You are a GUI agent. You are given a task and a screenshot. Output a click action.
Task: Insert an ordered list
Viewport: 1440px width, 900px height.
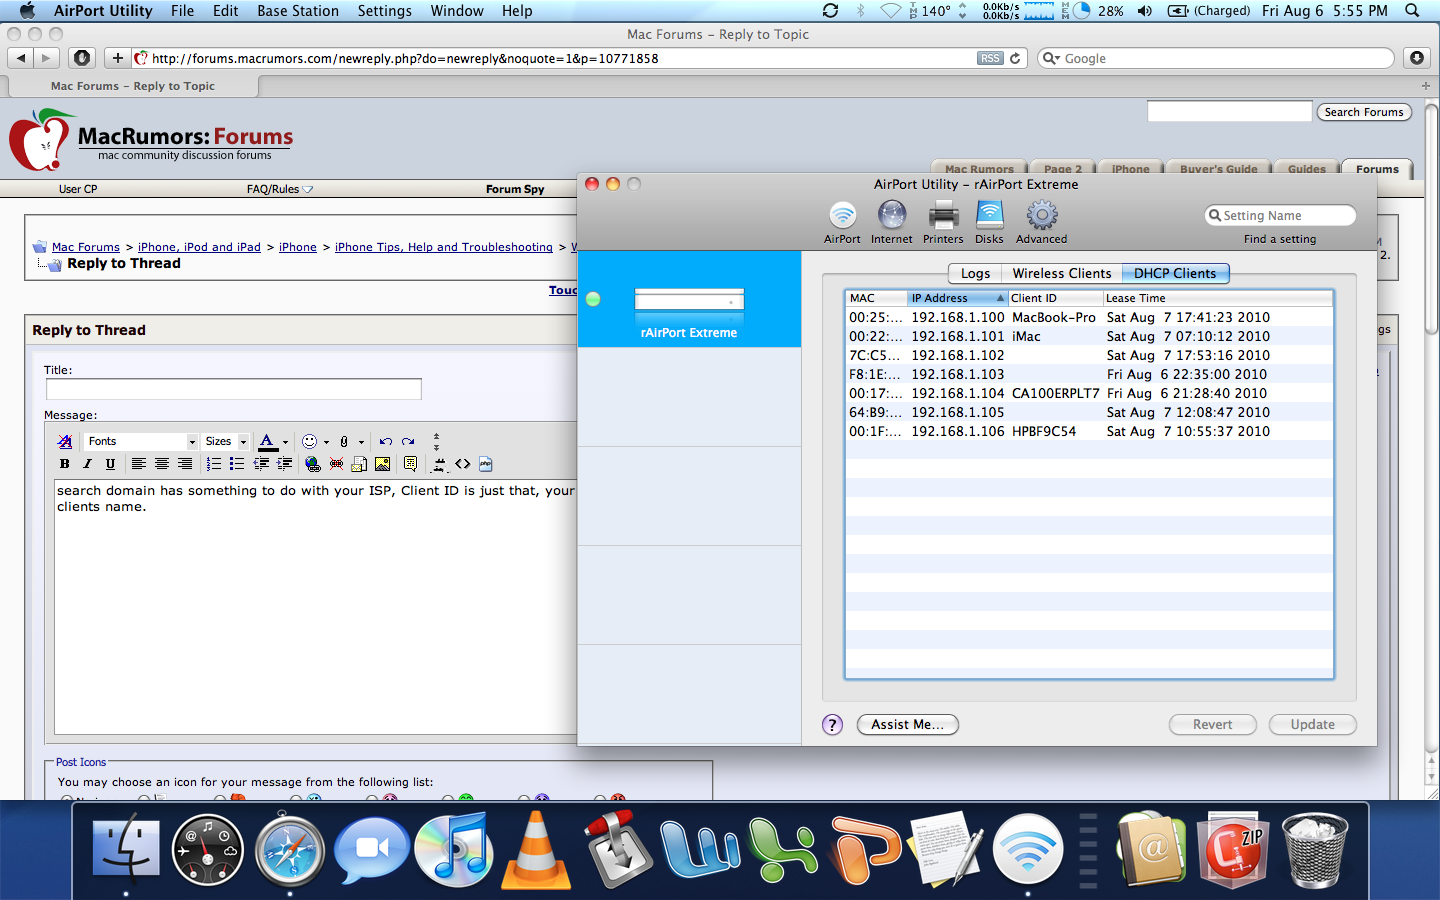point(213,464)
